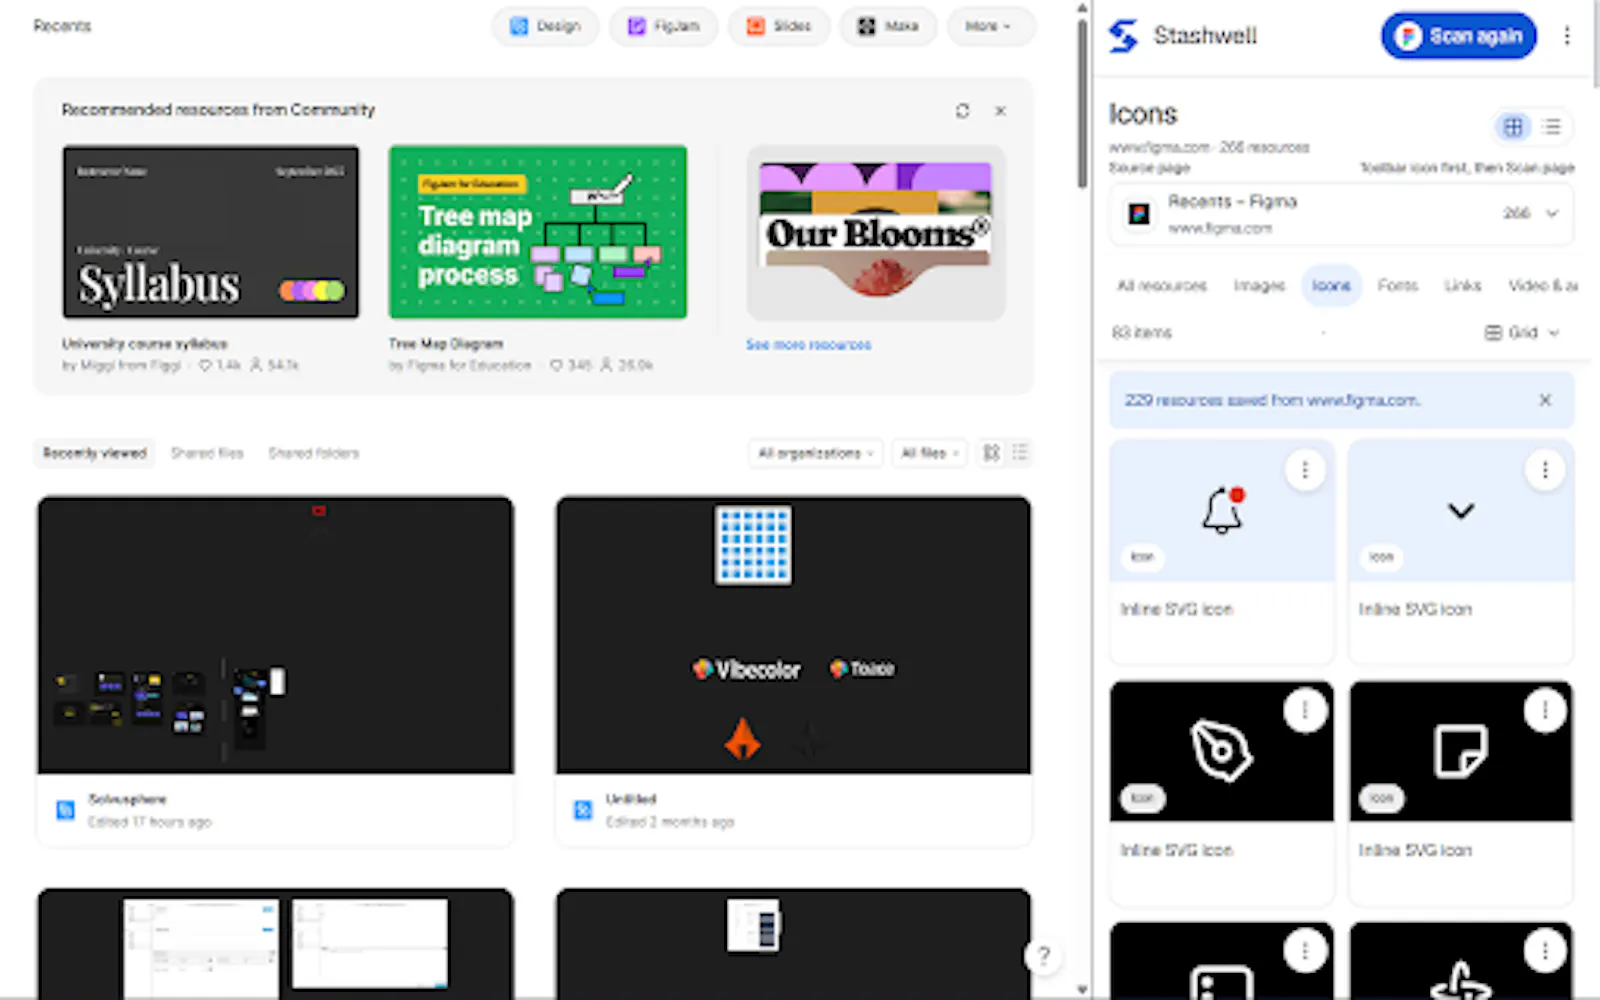Open options for the pen tool icon card
The image size is (1600, 1000).
(1305, 711)
